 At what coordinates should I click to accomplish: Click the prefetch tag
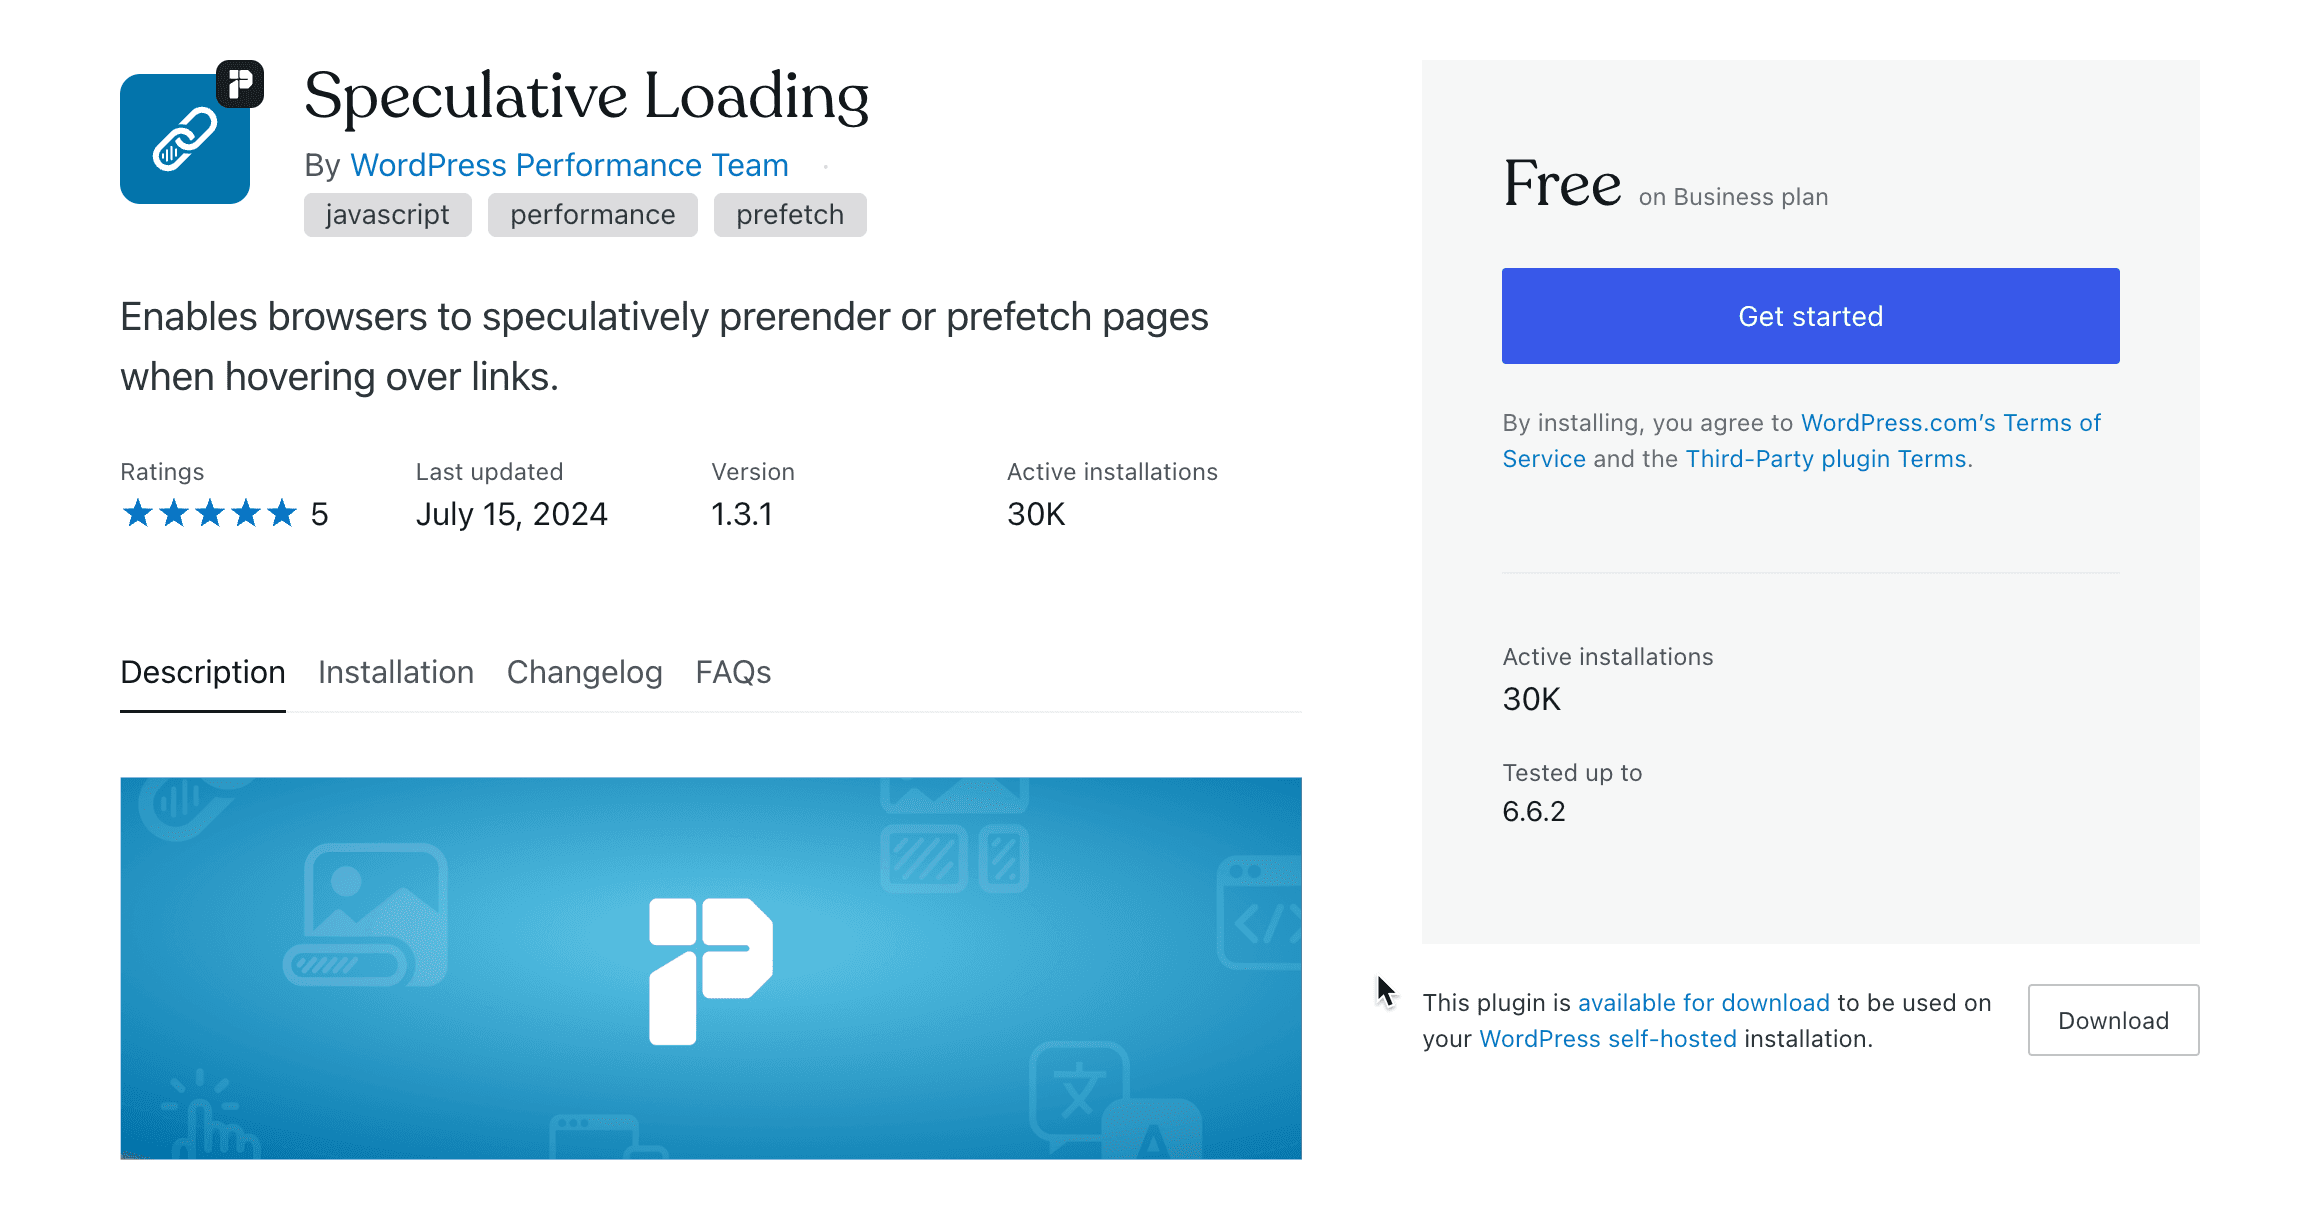789,214
